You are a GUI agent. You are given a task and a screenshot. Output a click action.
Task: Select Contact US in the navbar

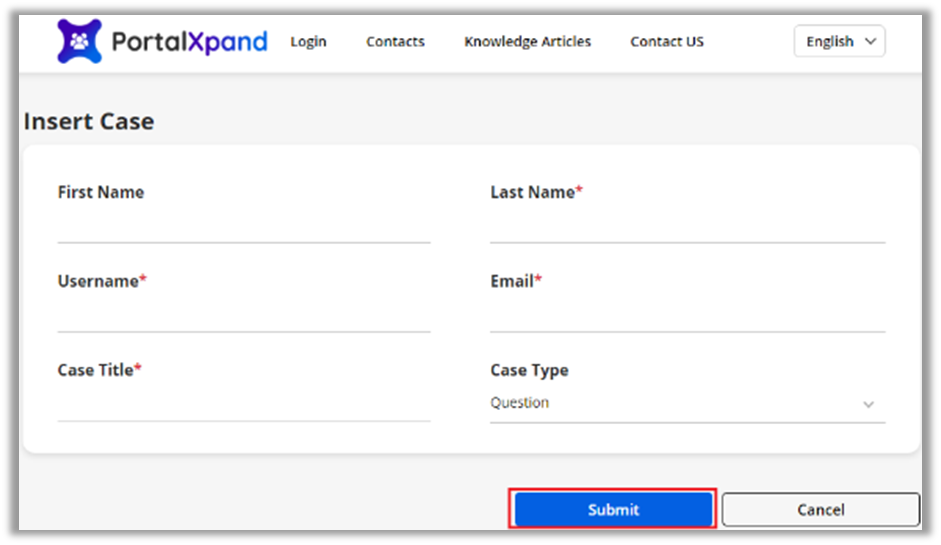tap(667, 42)
